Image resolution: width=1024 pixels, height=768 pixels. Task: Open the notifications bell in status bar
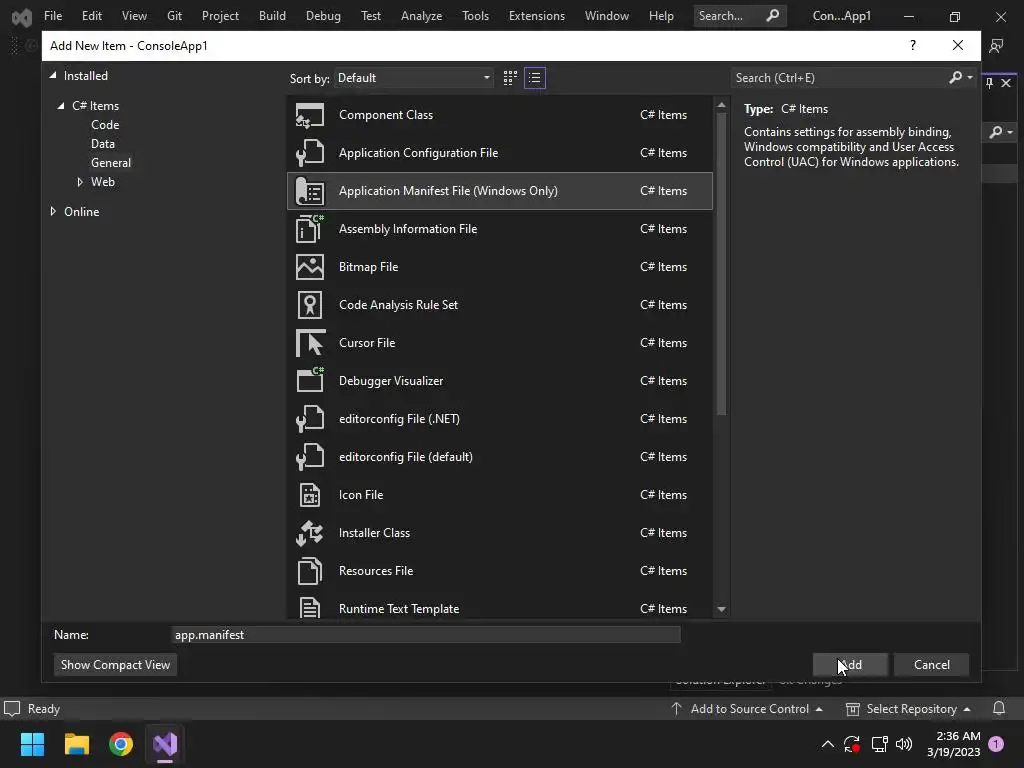[999, 709]
